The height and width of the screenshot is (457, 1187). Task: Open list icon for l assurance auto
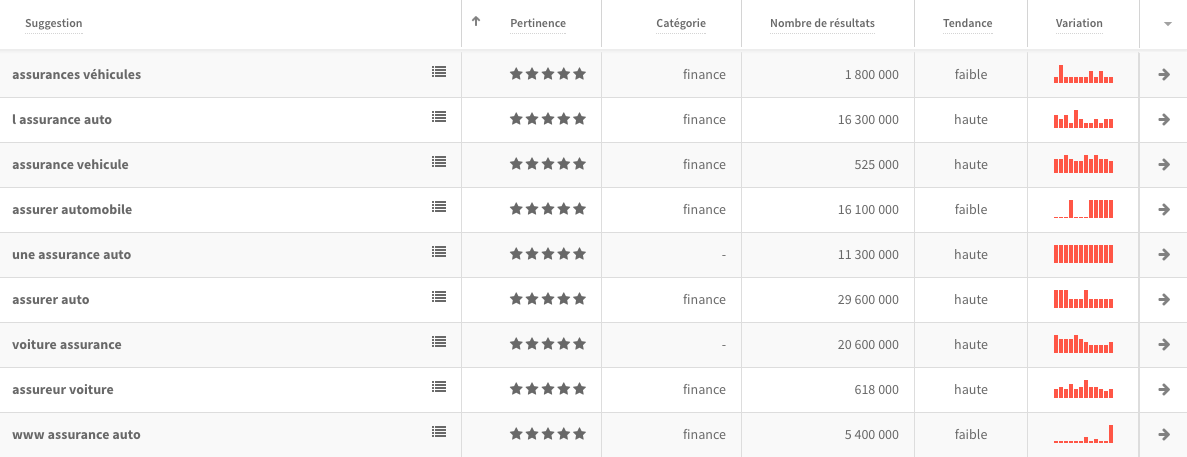[439, 117]
